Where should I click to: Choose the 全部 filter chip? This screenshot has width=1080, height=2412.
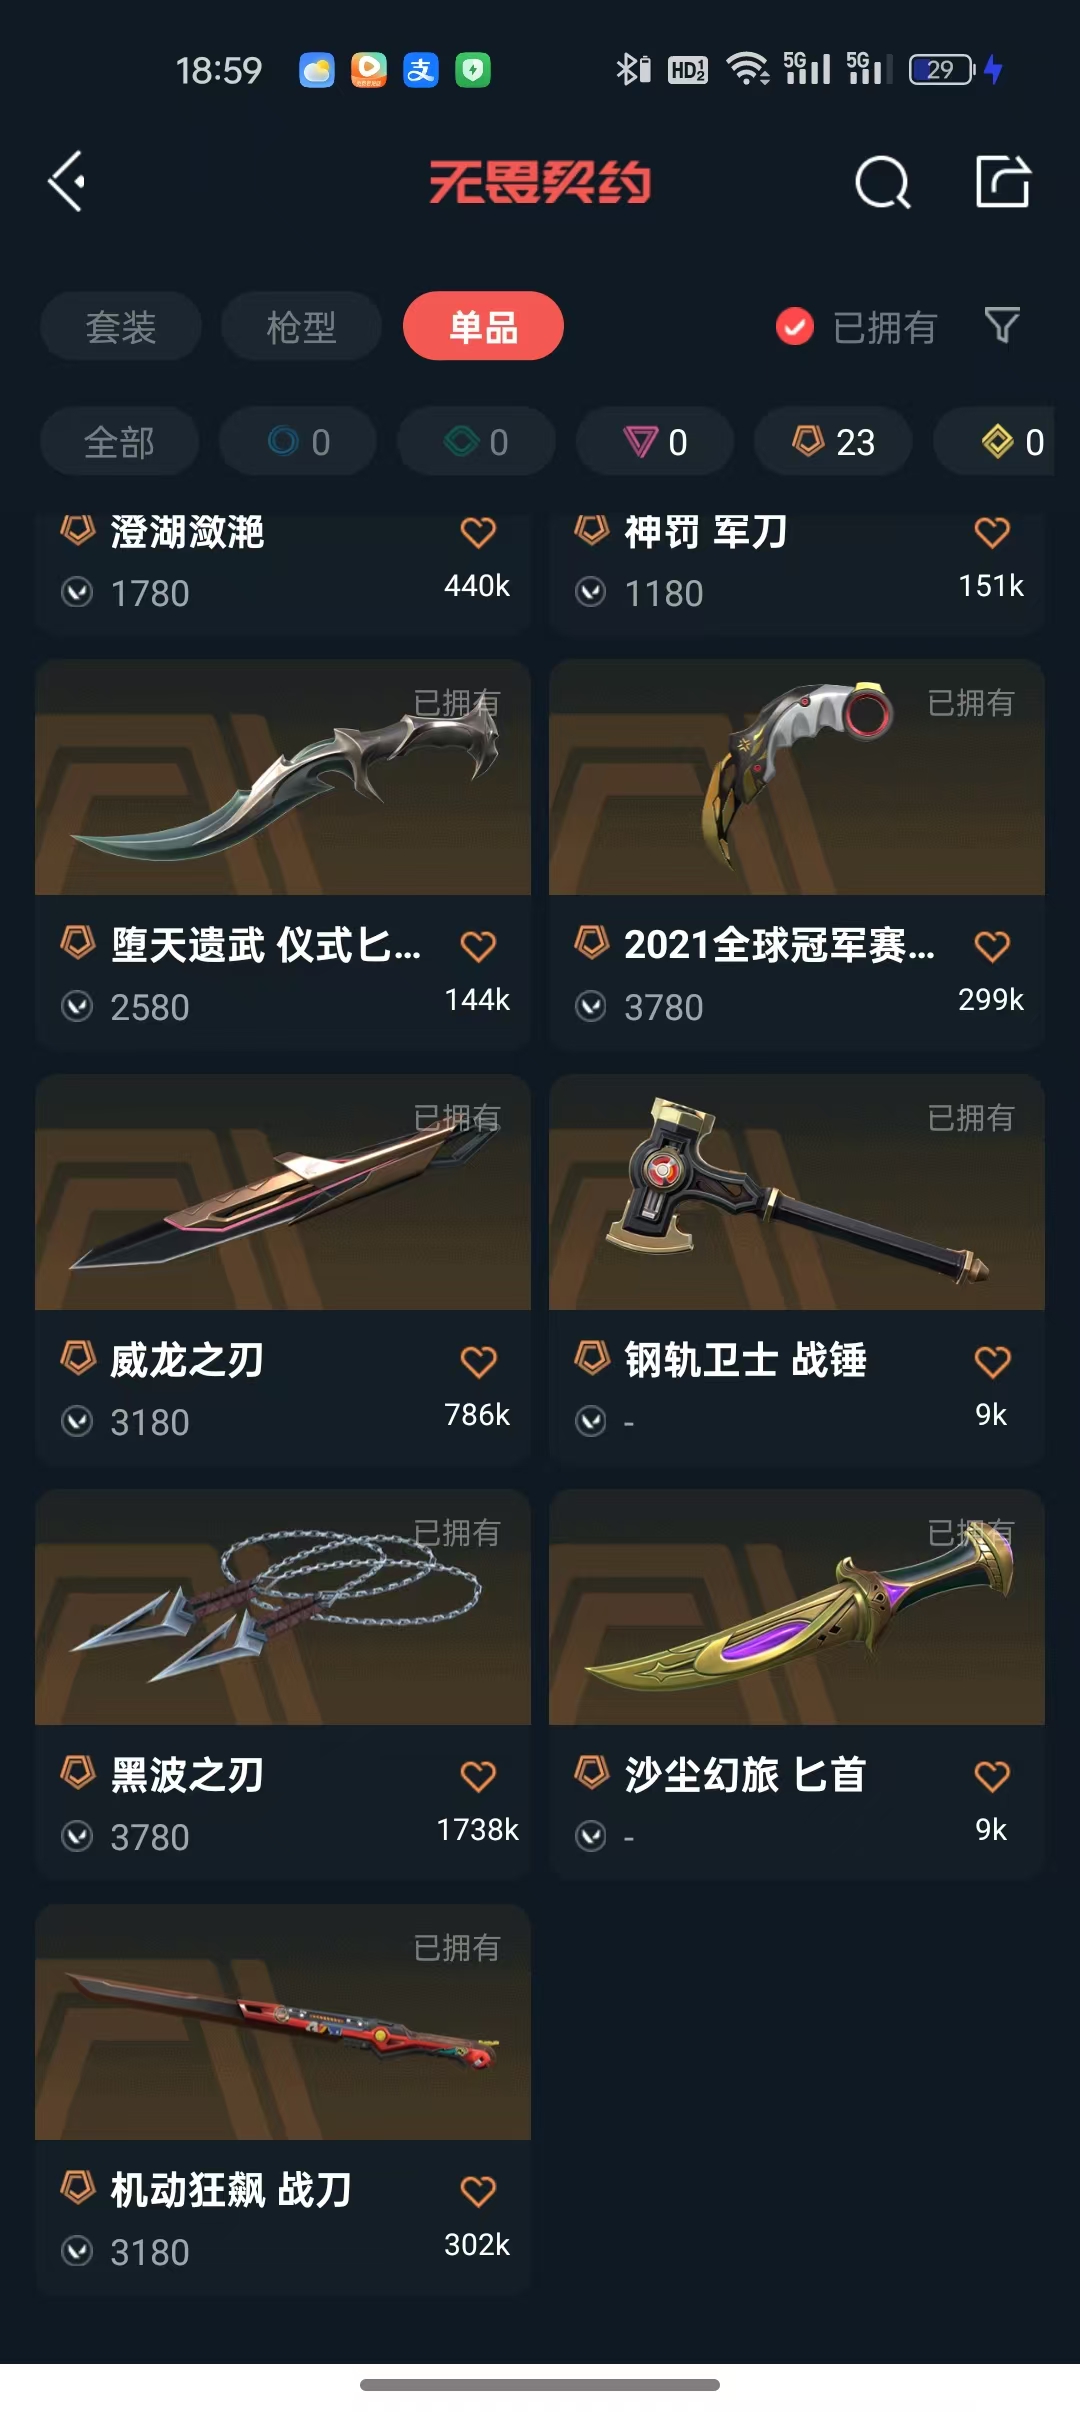click(x=119, y=441)
